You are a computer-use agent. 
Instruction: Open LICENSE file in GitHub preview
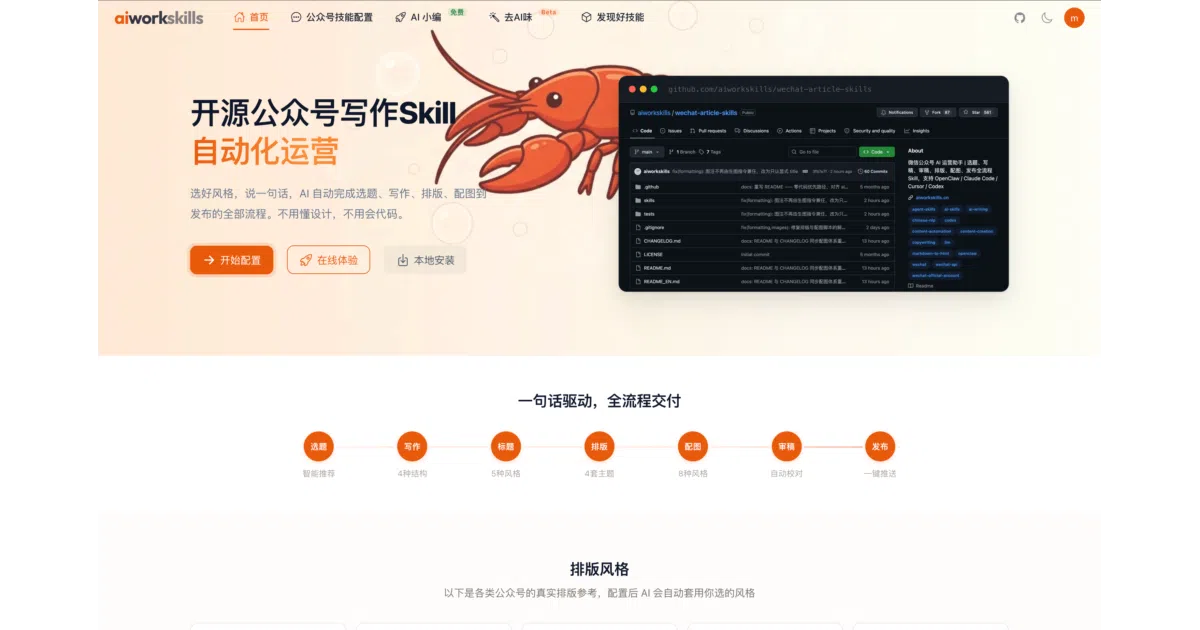pos(653,254)
